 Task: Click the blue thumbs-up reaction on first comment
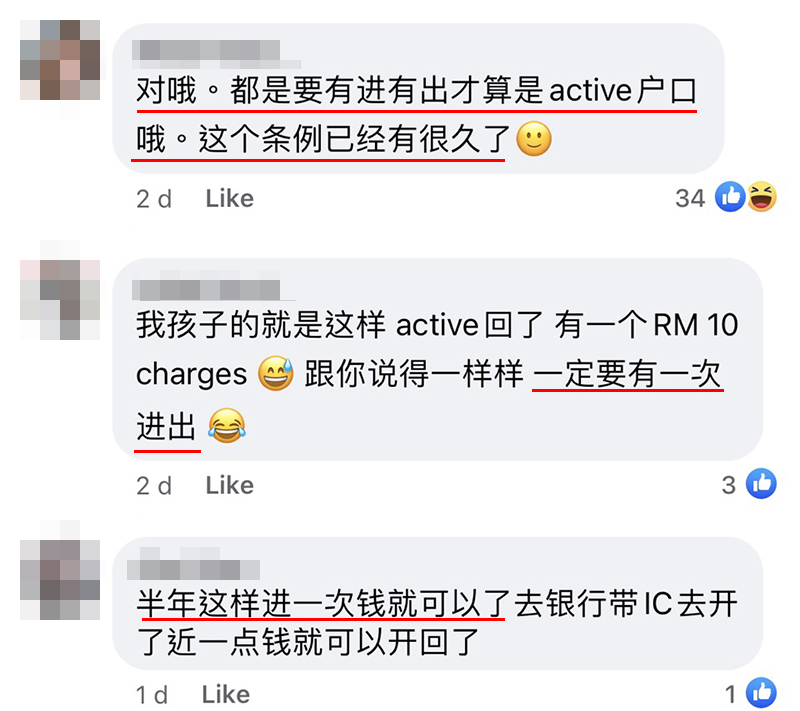pos(730,197)
